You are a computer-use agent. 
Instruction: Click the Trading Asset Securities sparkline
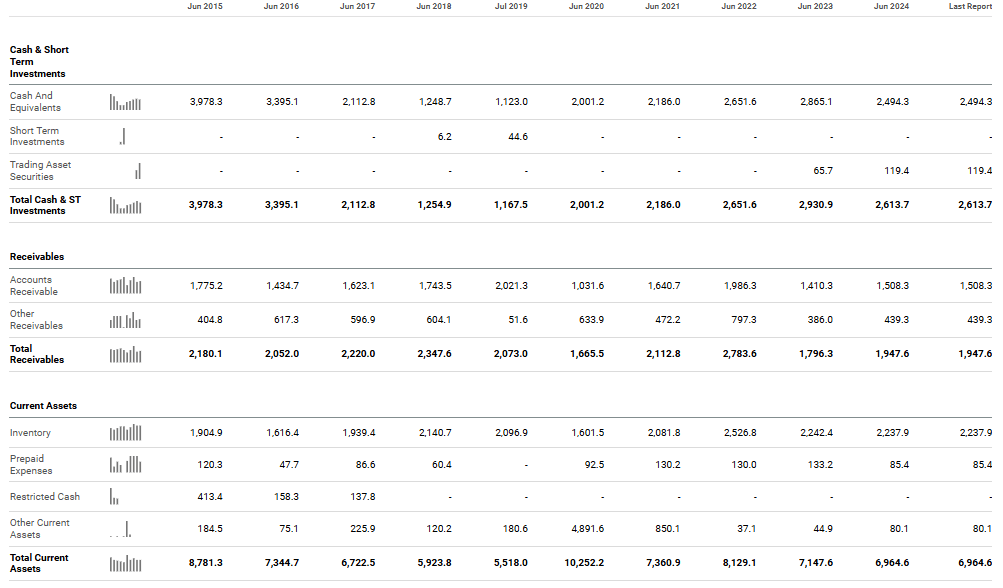(138, 171)
